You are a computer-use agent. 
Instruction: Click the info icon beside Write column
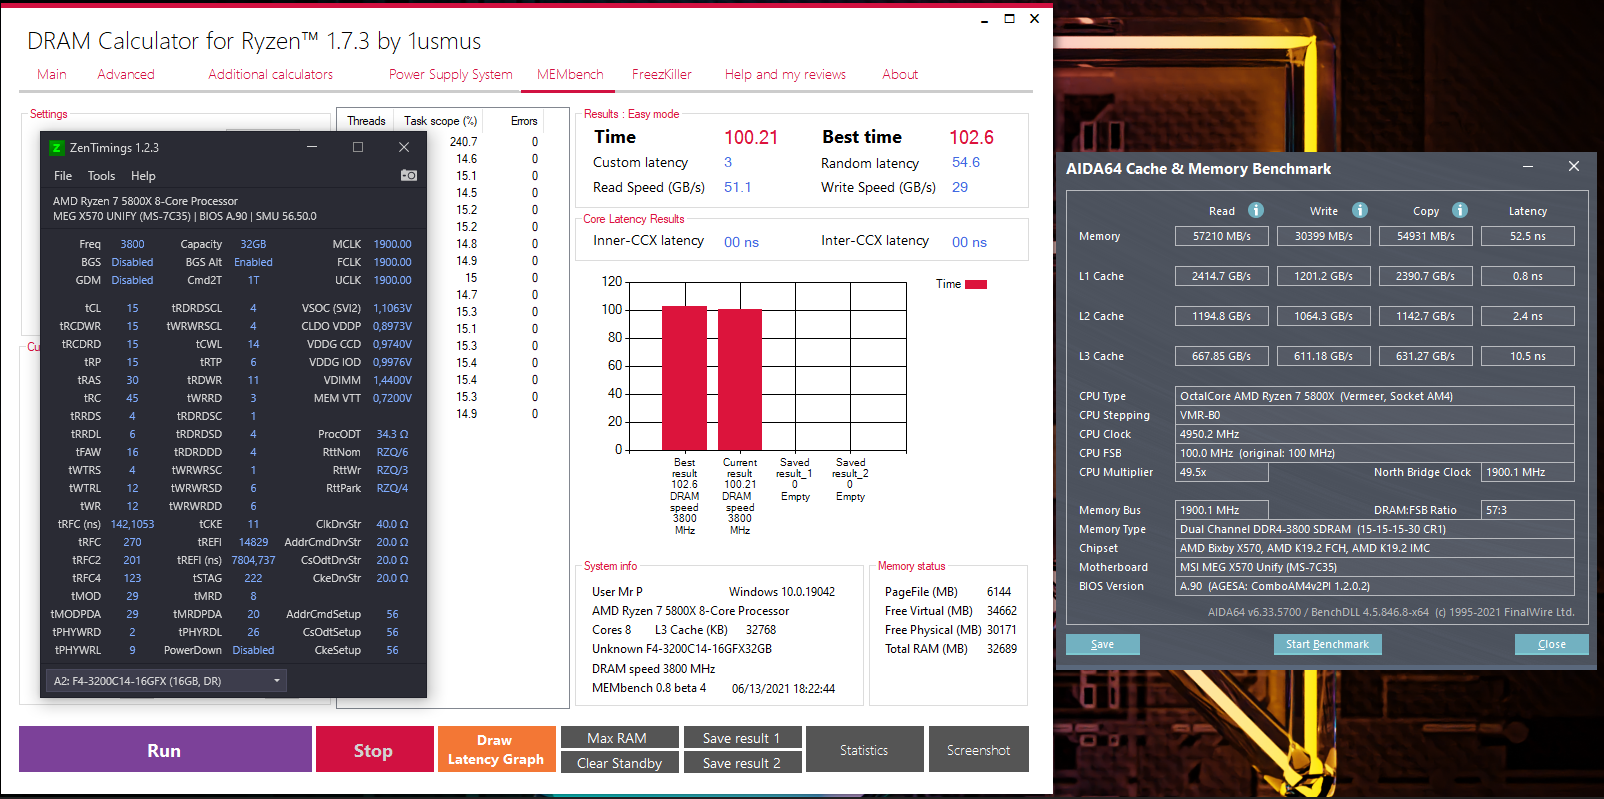click(1360, 210)
